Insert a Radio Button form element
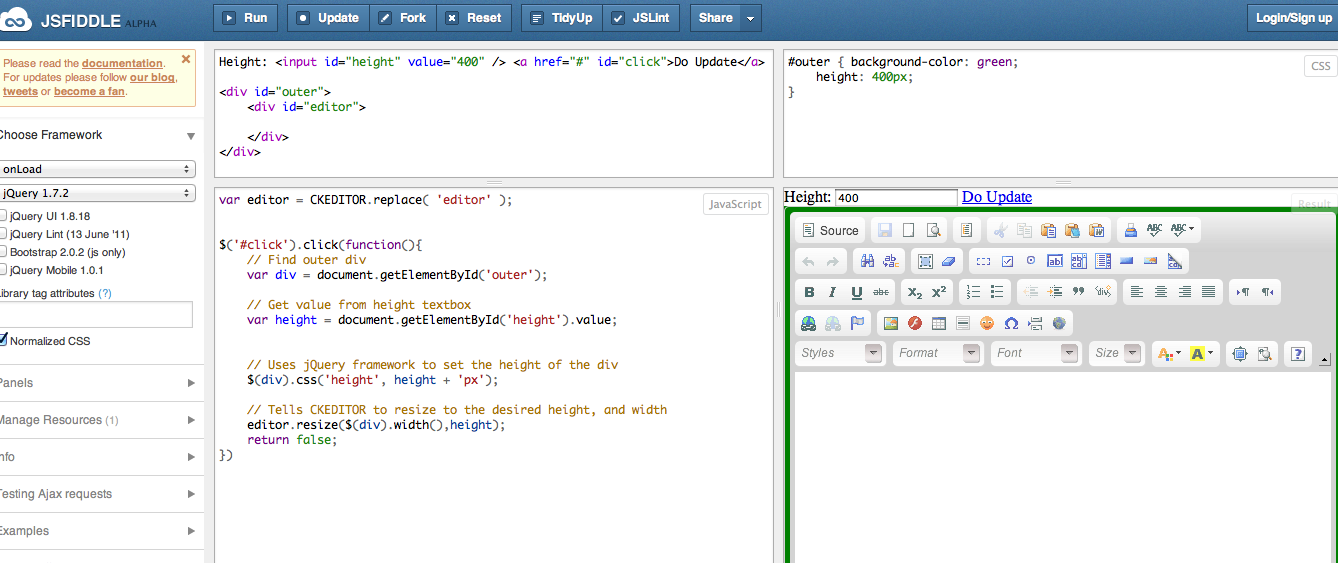The image size is (1338, 563). tap(1030, 261)
